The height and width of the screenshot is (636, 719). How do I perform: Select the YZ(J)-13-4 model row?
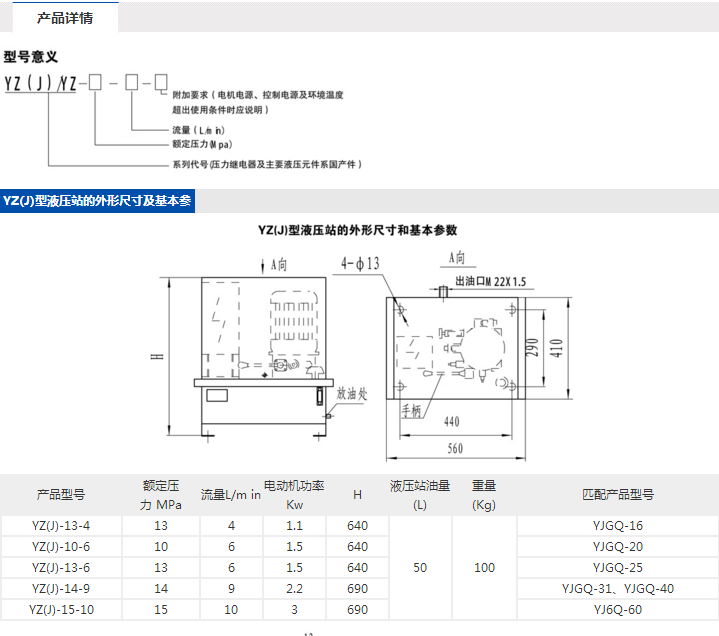(x=61, y=526)
